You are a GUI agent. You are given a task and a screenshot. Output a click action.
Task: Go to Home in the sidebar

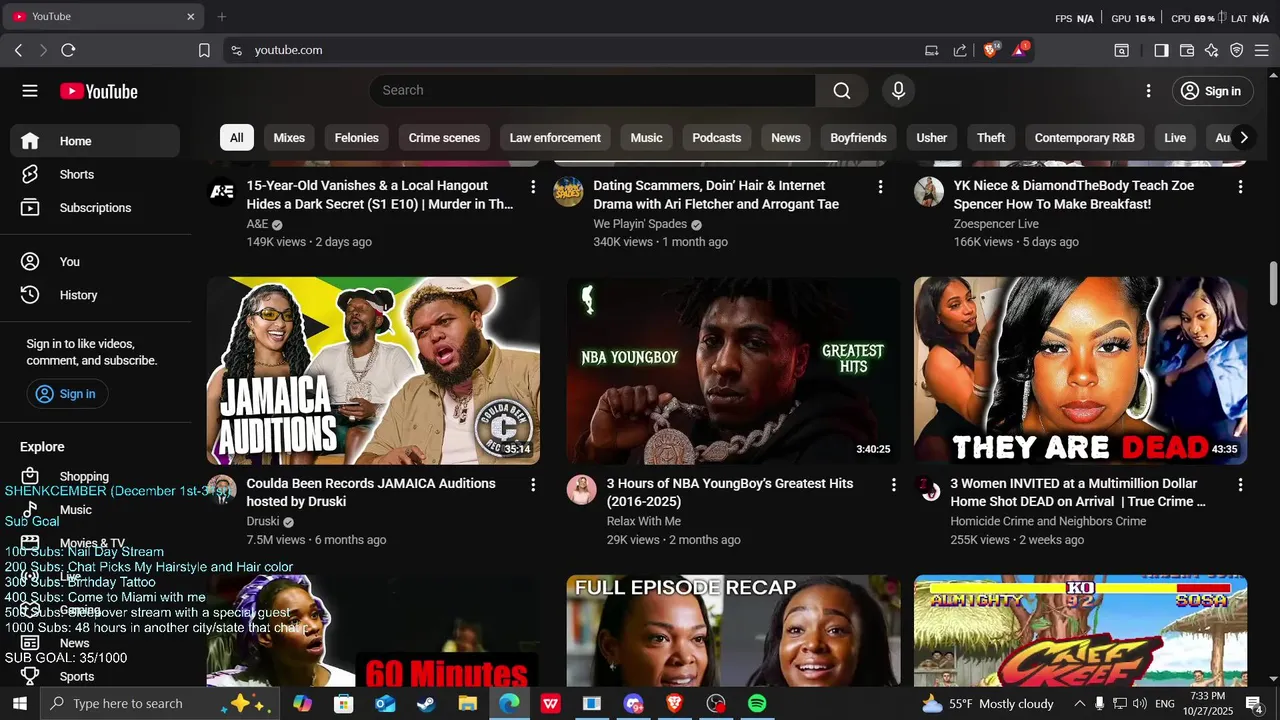click(96, 141)
